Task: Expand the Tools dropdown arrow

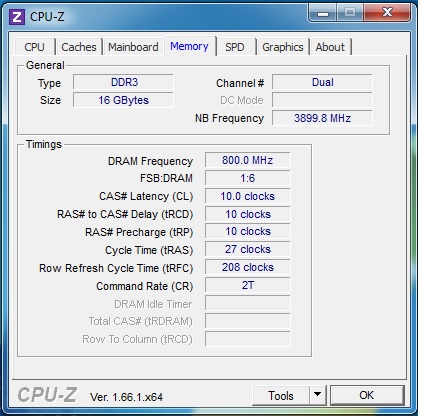Action: tap(318, 396)
